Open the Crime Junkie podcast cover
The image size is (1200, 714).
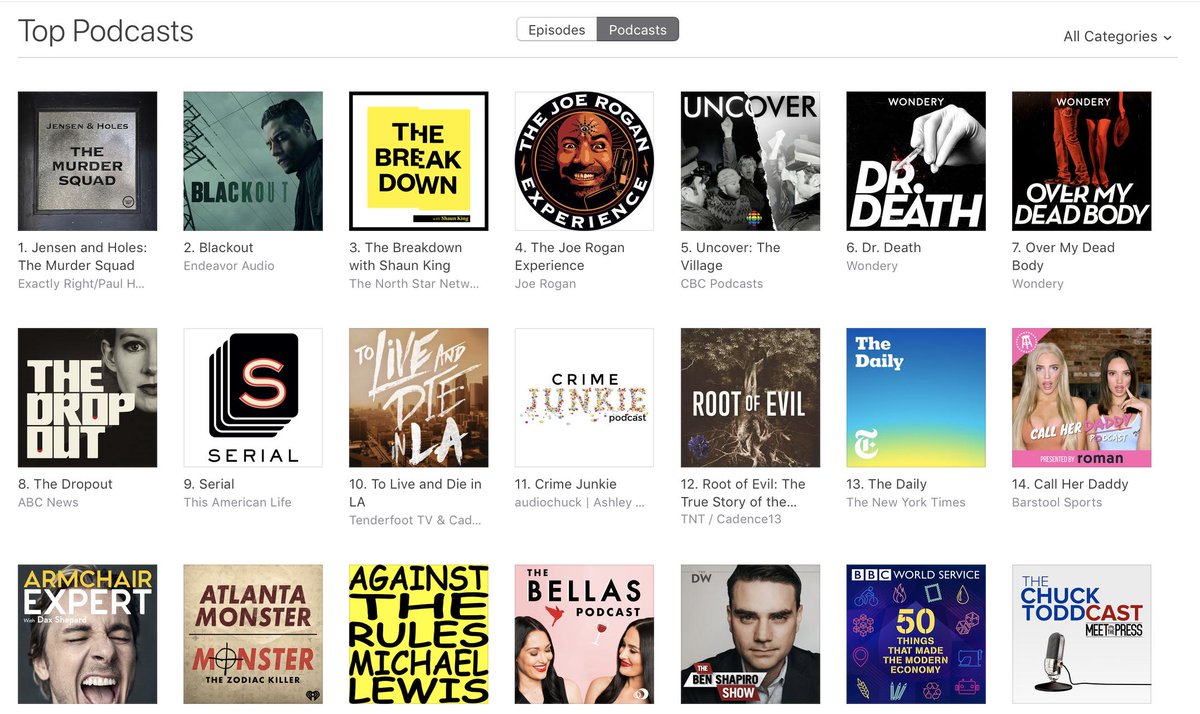coord(584,398)
